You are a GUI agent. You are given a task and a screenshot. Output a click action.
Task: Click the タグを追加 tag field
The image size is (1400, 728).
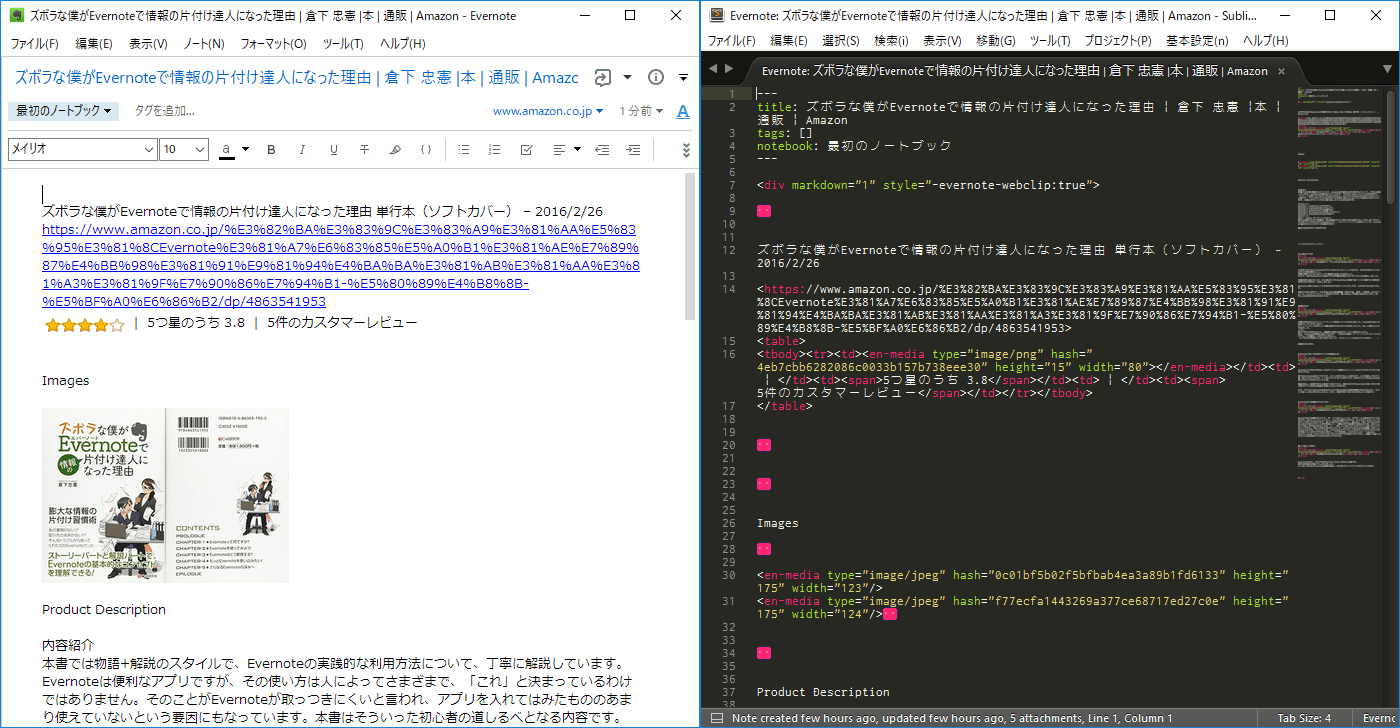click(x=165, y=111)
